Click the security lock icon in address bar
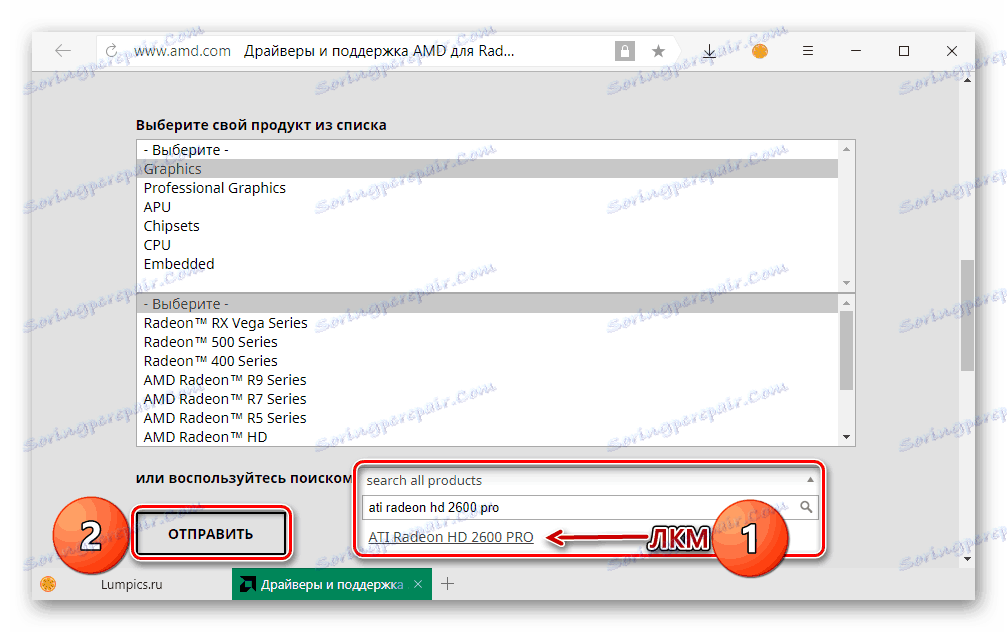The image size is (1007, 632). 624,50
